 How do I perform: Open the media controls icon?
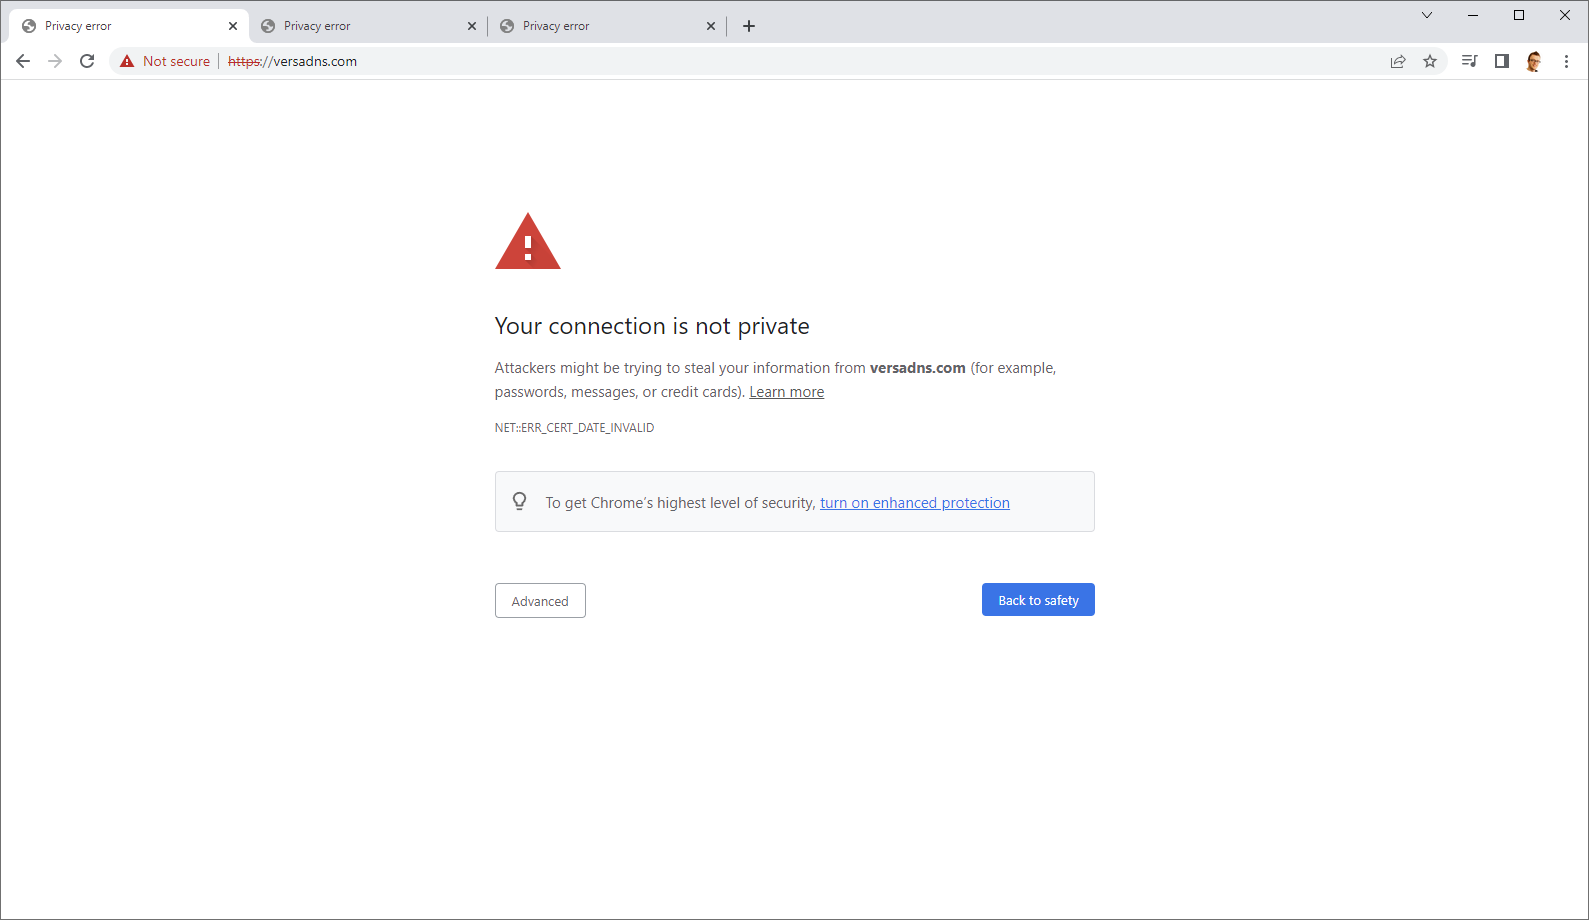1469,61
